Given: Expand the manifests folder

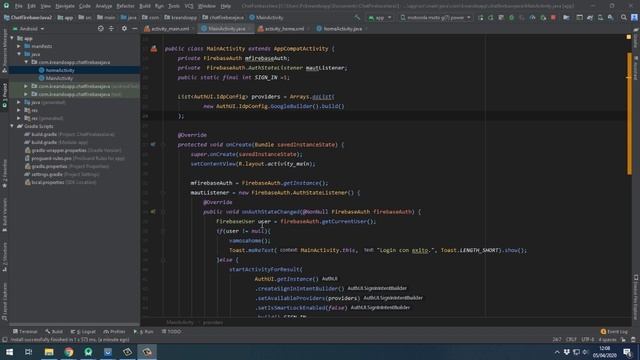Looking at the screenshot, I should (19, 46).
